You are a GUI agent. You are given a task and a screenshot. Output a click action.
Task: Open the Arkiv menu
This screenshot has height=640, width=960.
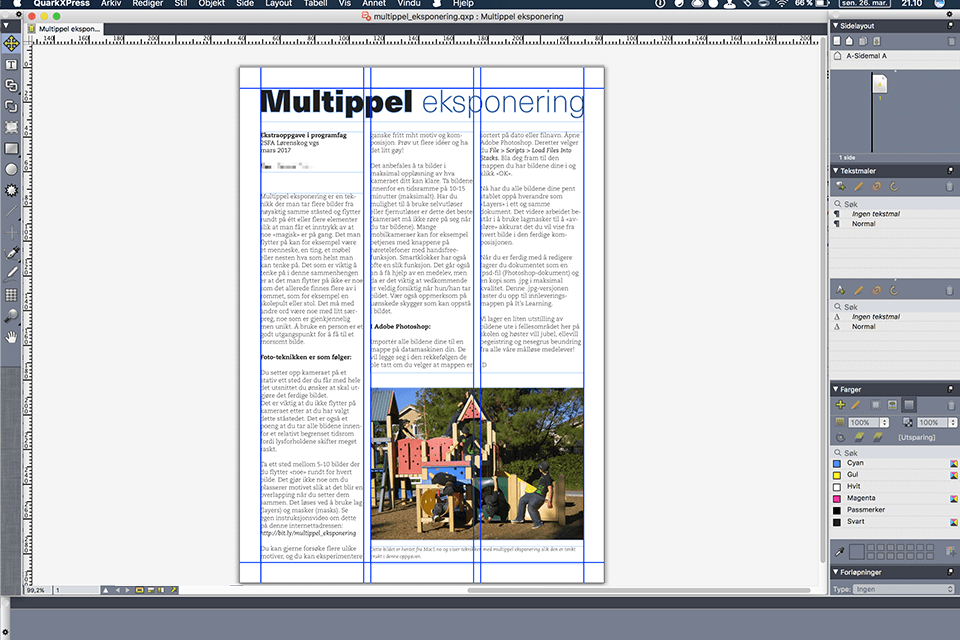(x=111, y=3)
